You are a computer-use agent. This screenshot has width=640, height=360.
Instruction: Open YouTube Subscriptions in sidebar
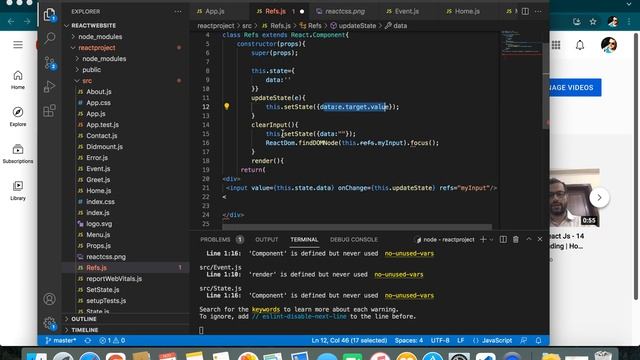[x=18, y=153]
